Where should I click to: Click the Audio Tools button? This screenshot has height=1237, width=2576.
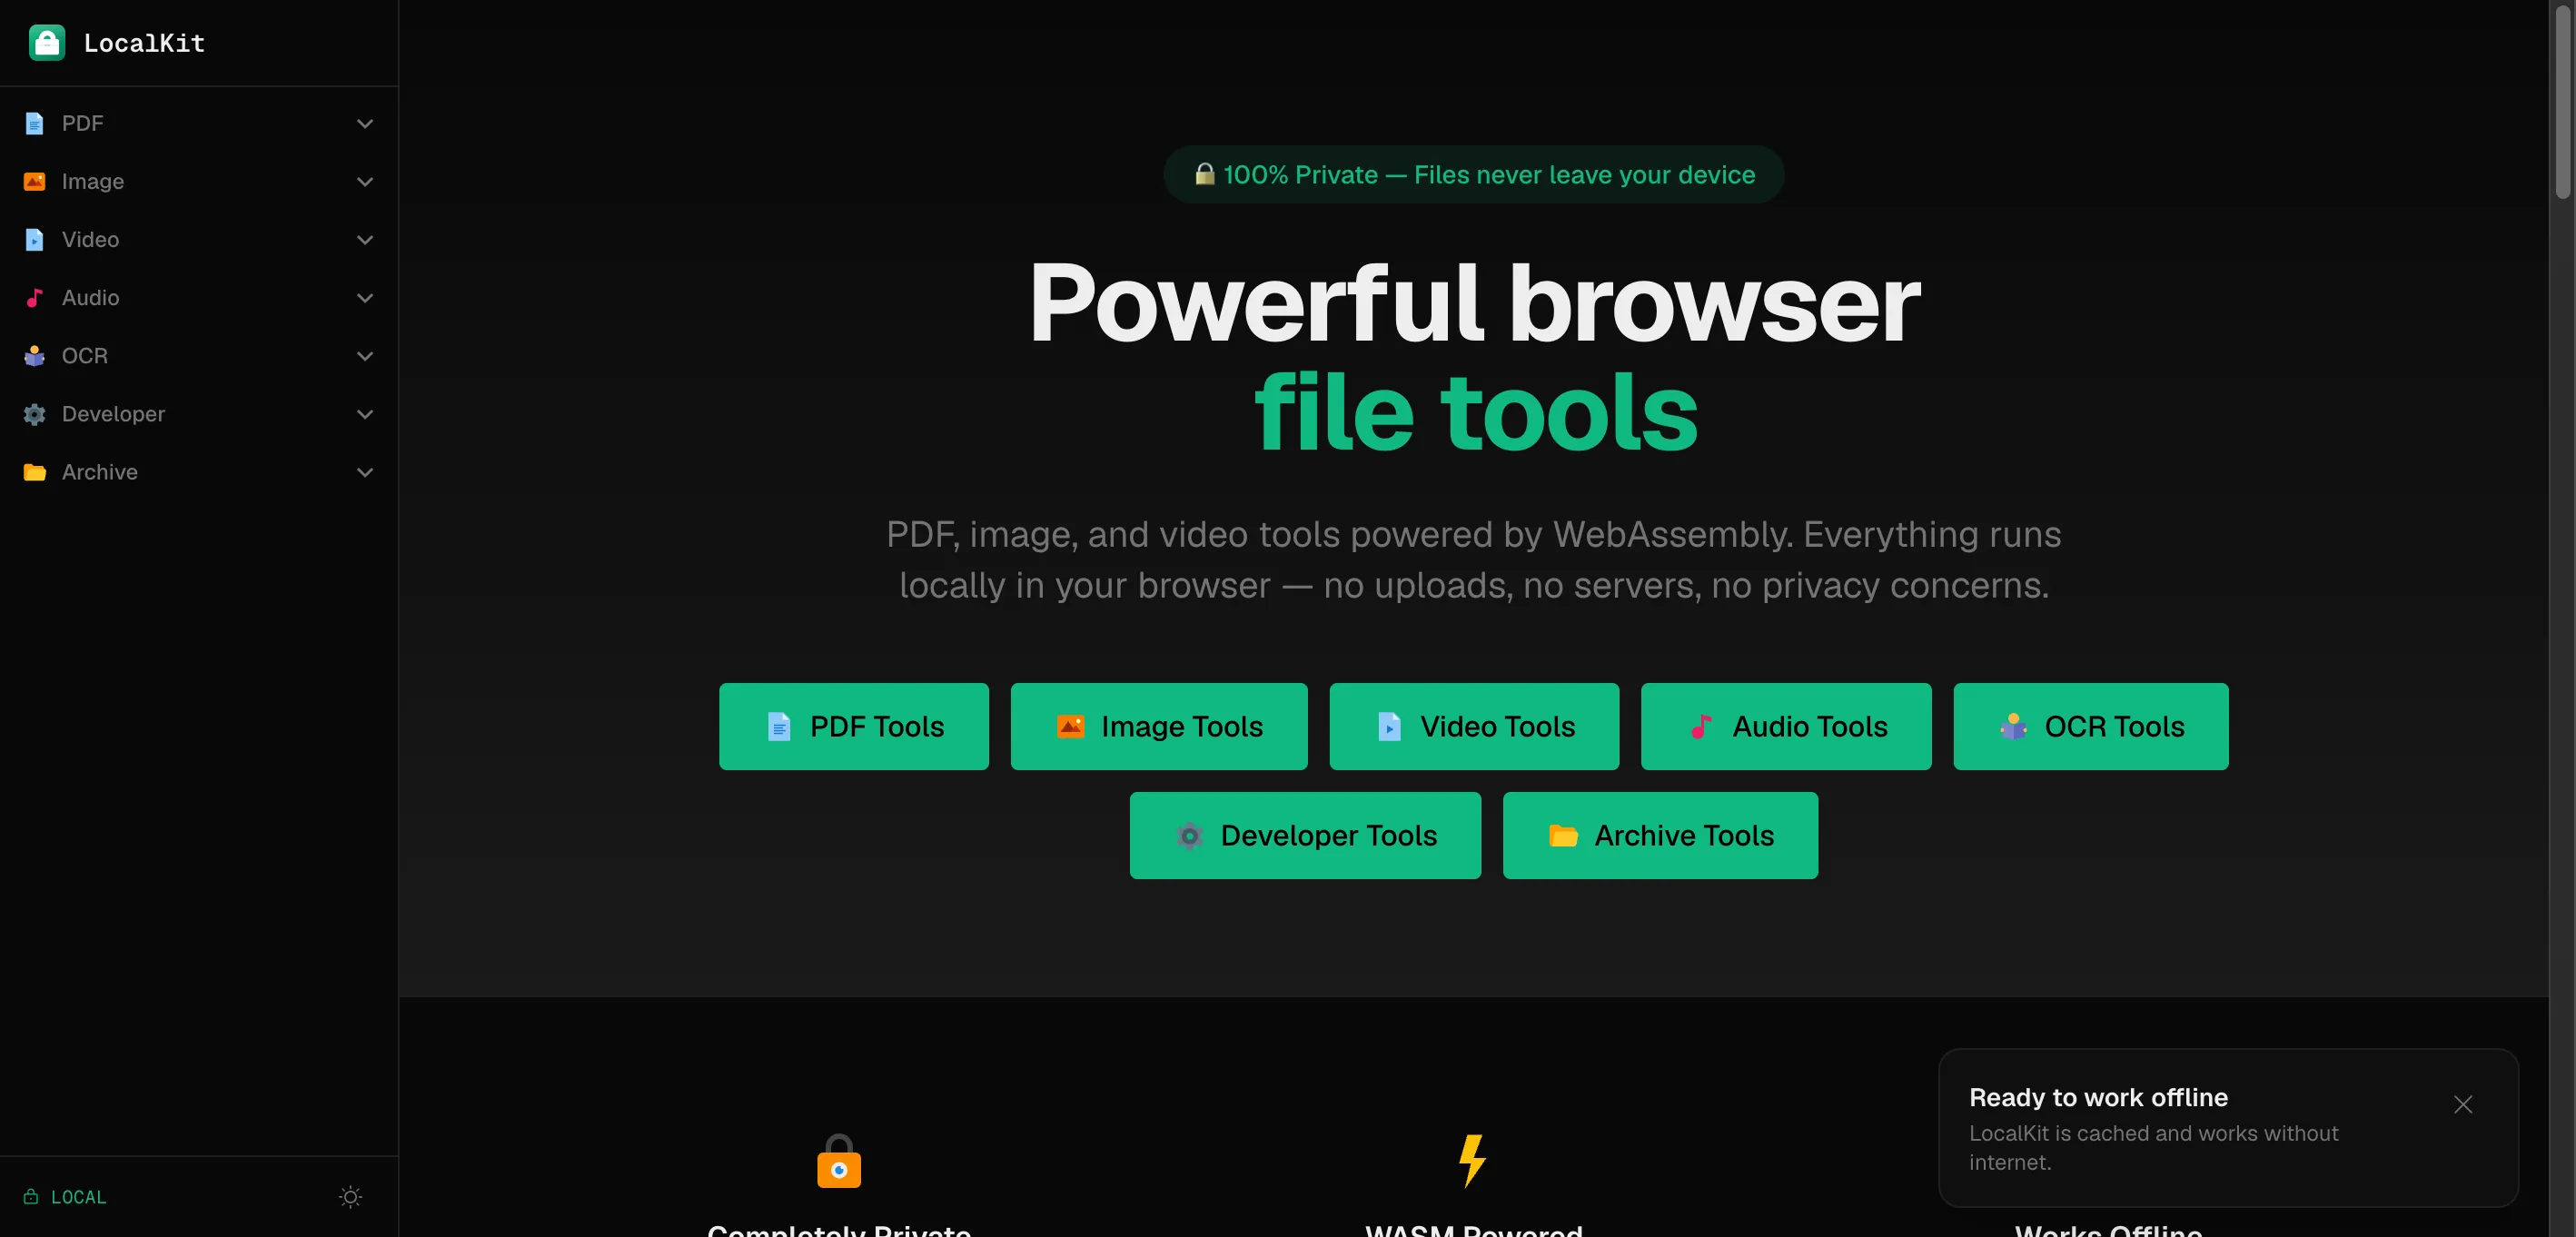(1786, 726)
